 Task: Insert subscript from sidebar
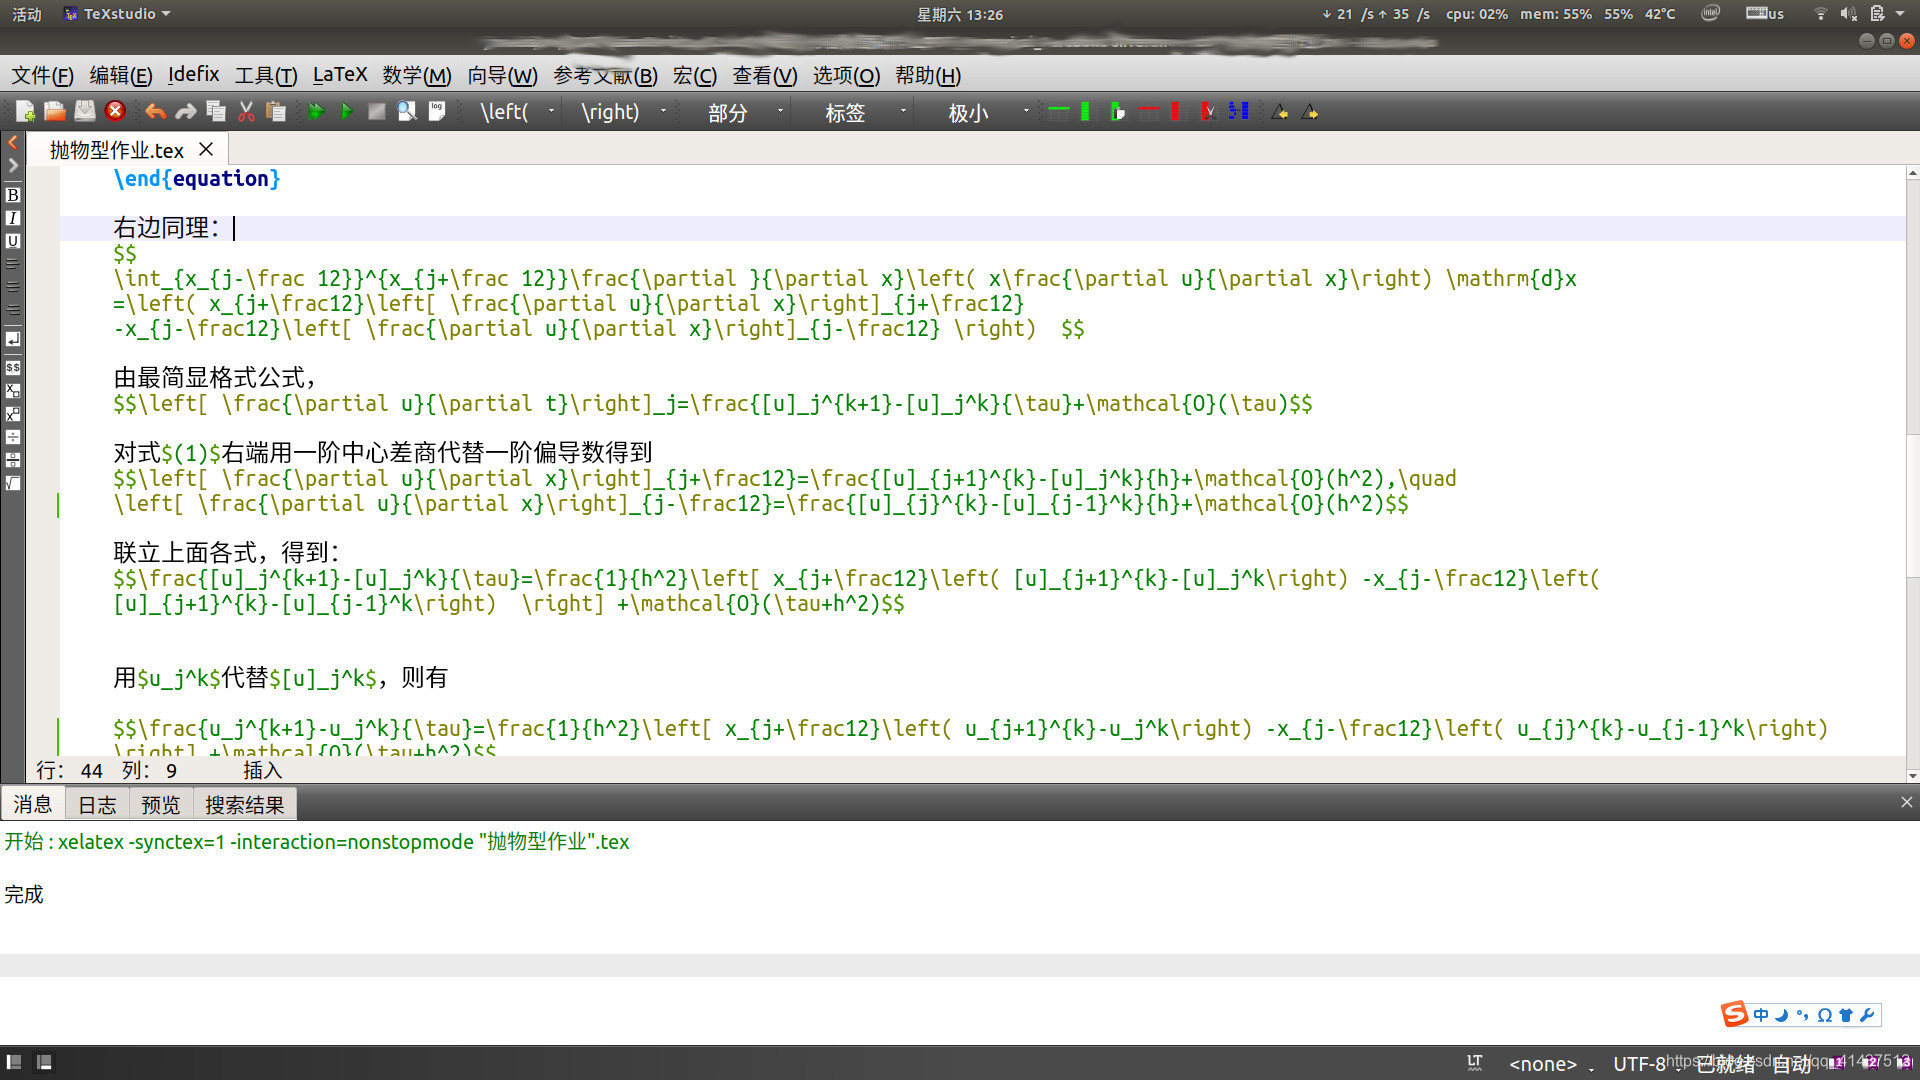coord(13,391)
